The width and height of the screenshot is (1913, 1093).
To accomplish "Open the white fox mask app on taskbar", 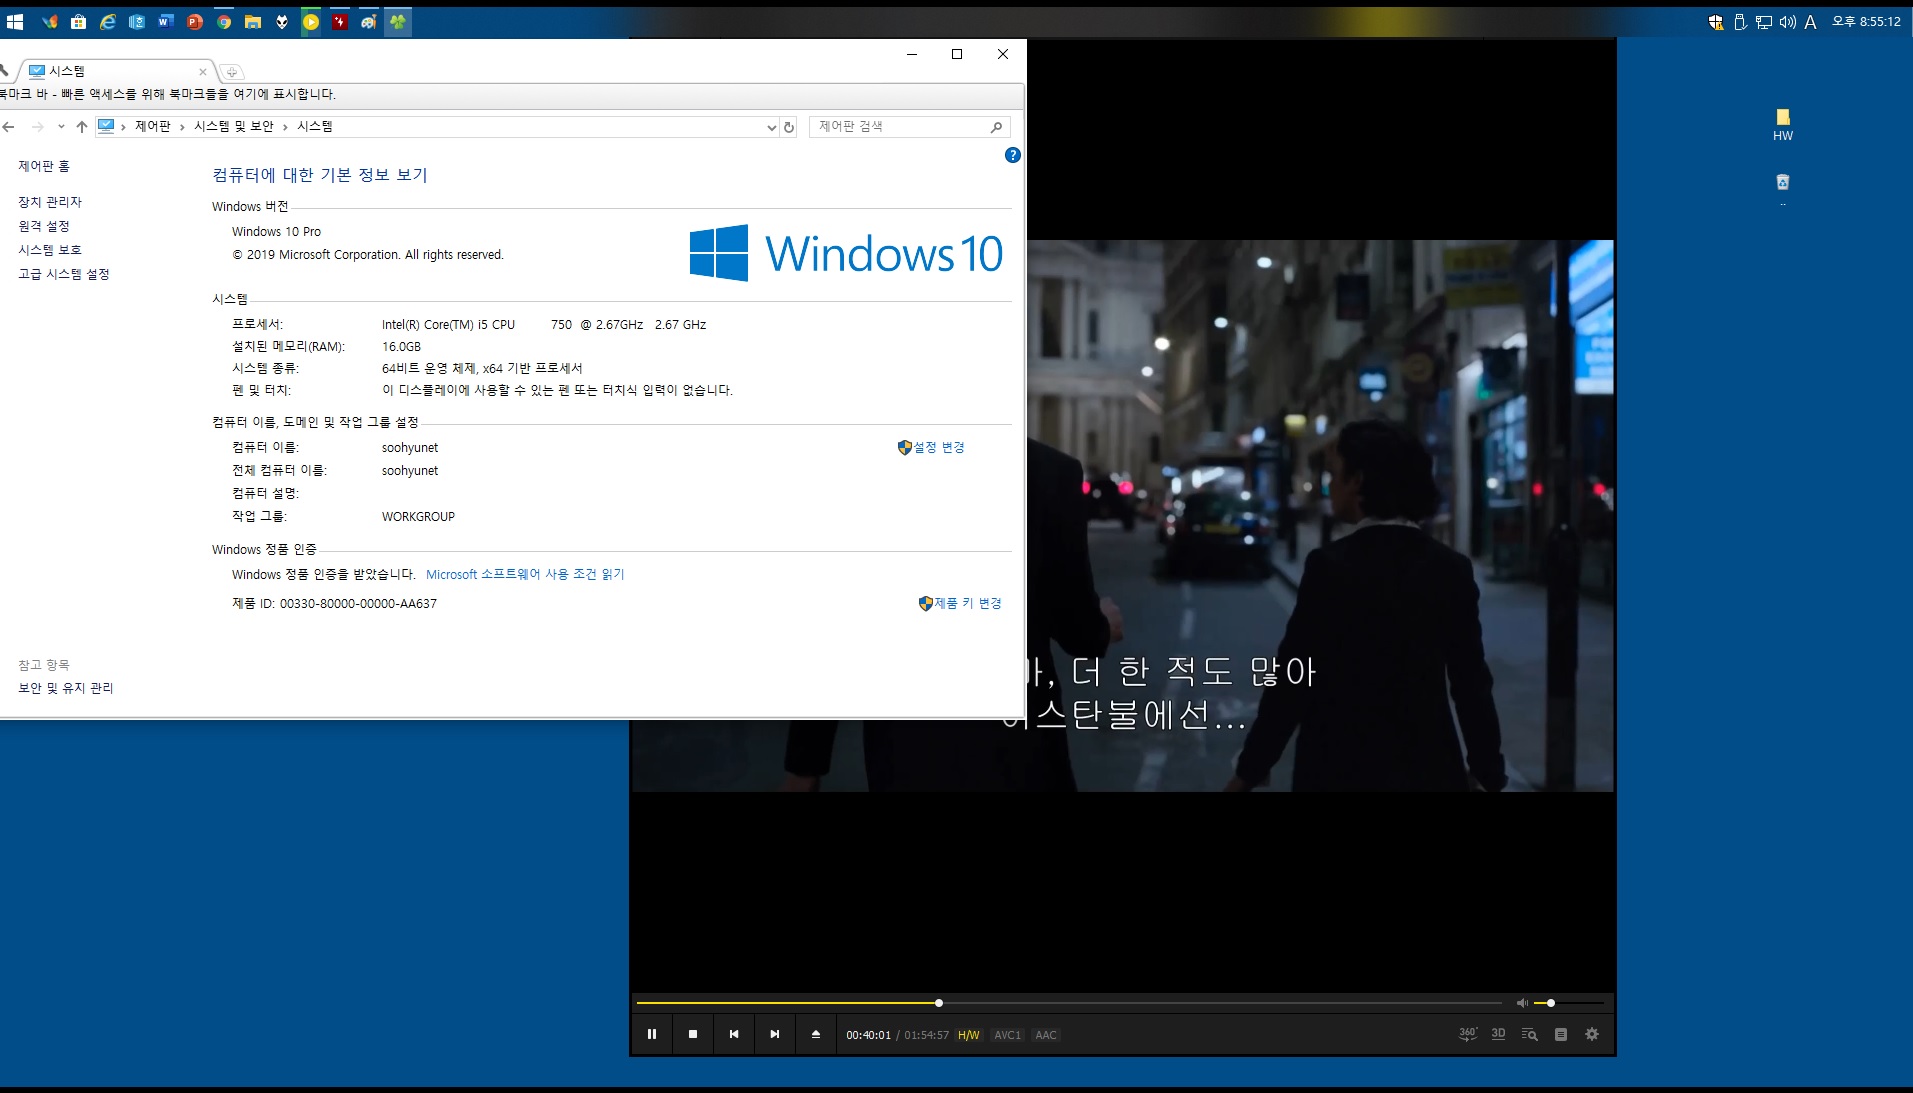I will click(282, 22).
